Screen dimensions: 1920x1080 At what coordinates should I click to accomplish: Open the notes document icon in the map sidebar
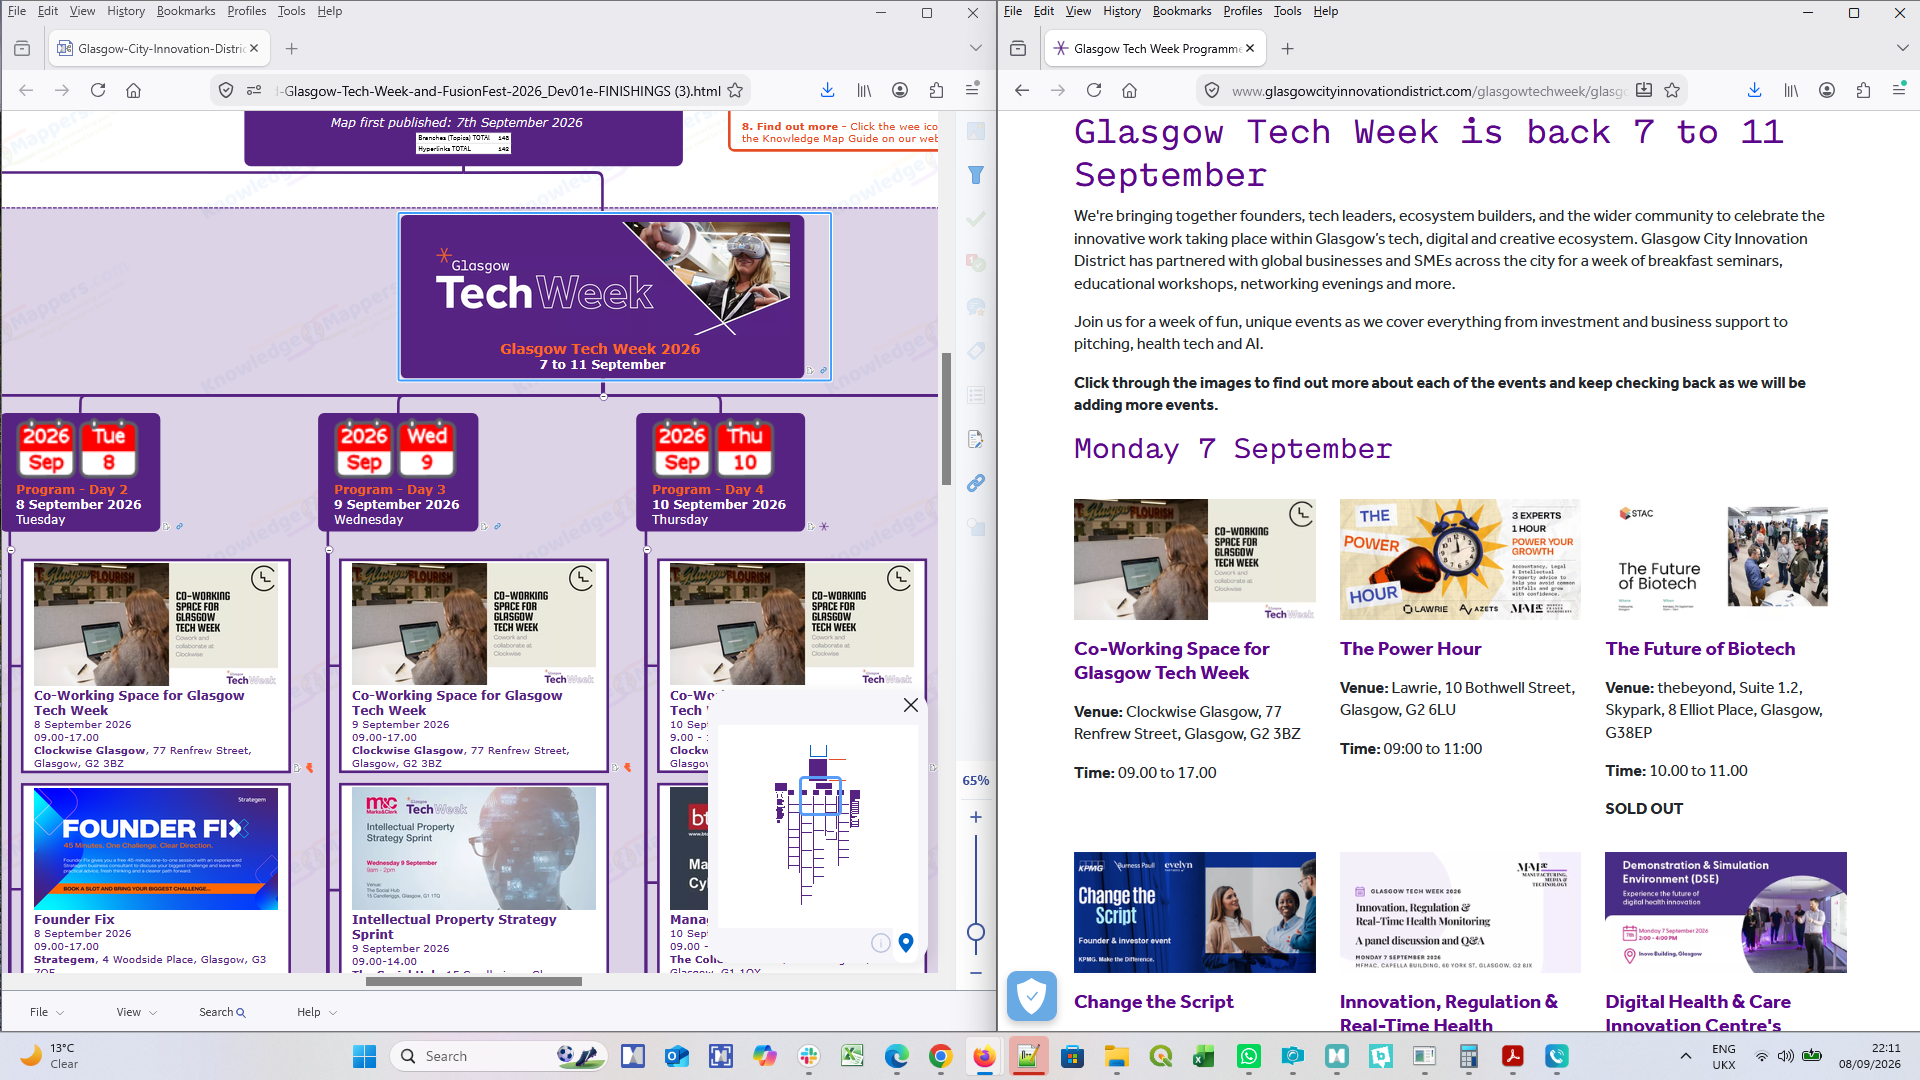pyautogui.click(x=976, y=439)
